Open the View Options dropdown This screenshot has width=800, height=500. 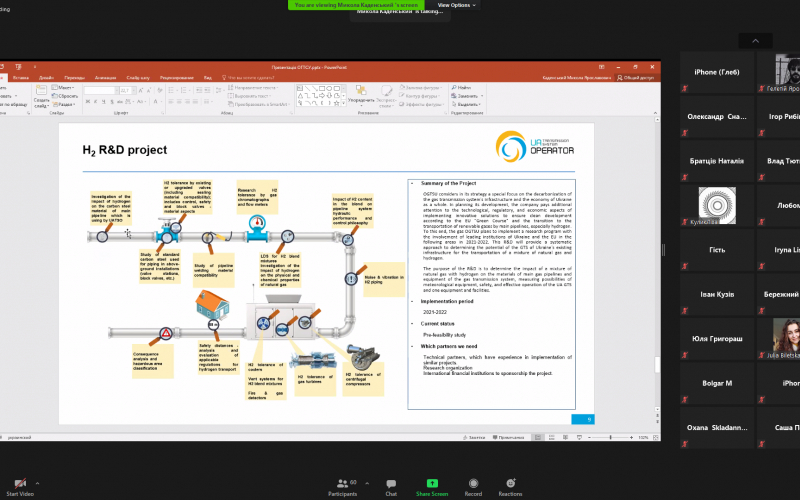[456, 5]
